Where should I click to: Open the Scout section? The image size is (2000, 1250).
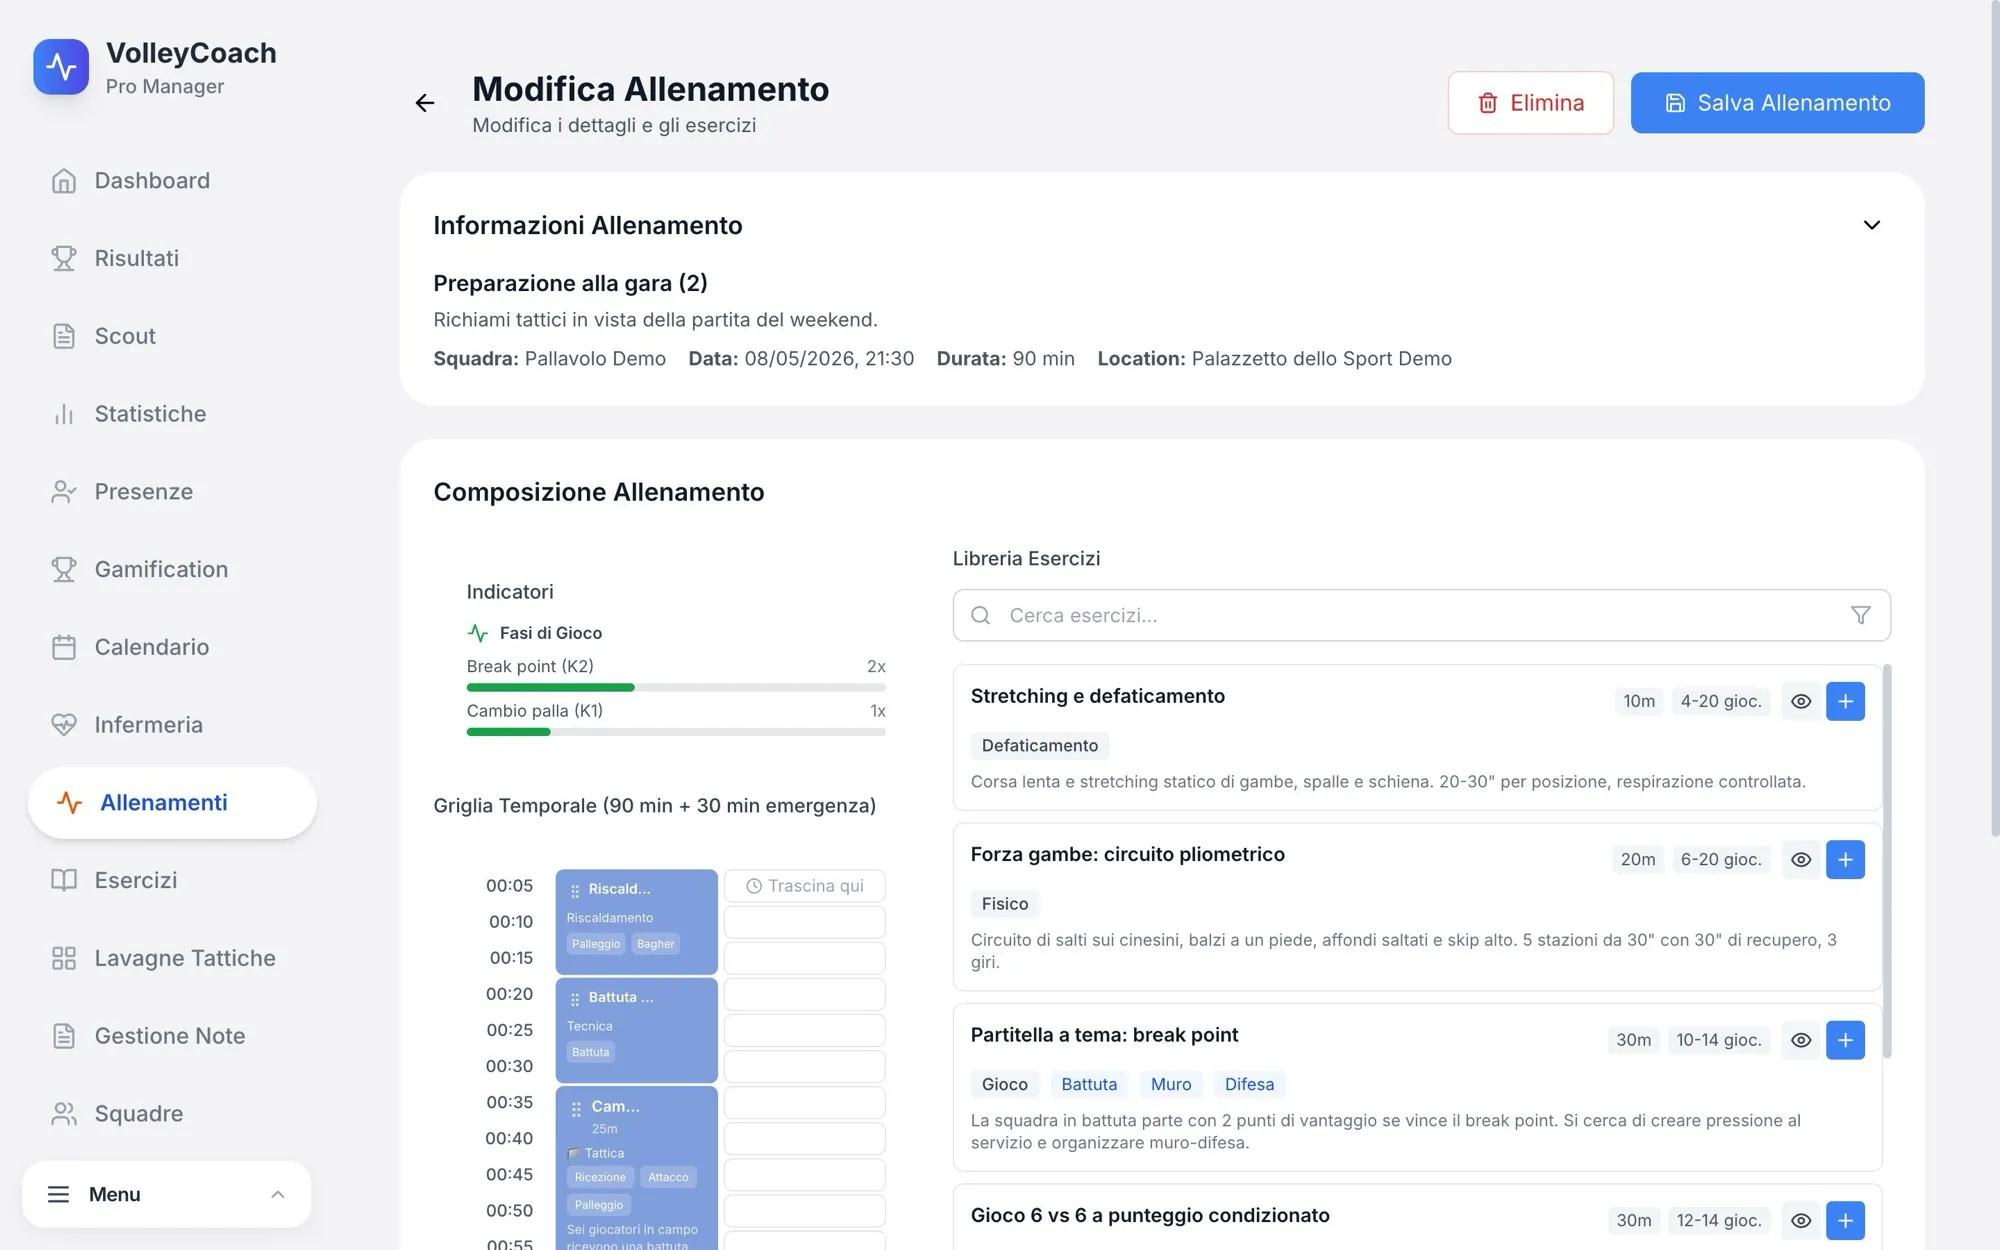coord(172,336)
